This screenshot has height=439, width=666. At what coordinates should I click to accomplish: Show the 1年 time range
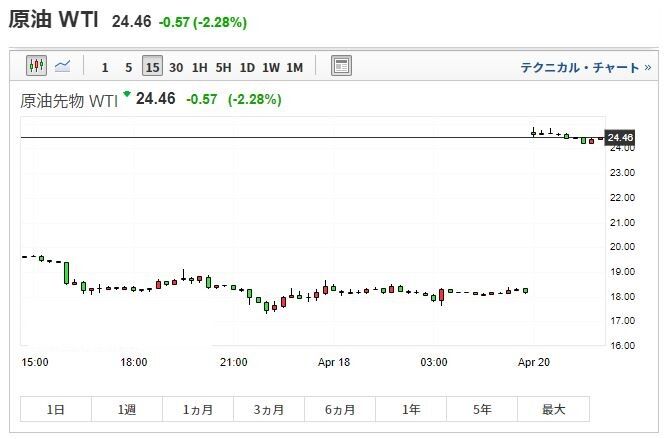[x=411, y=409]
